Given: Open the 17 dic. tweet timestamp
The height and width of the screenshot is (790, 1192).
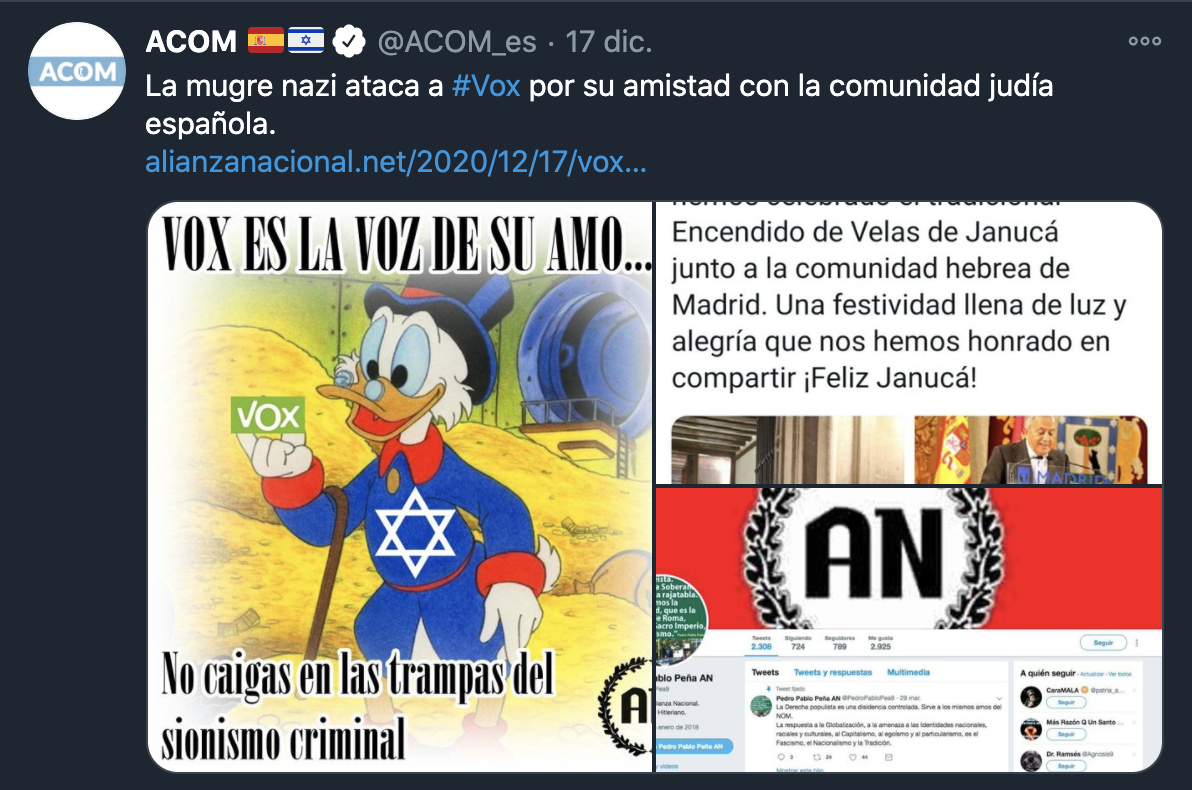Looking at the screenshot, I should [x=608, y=42].
